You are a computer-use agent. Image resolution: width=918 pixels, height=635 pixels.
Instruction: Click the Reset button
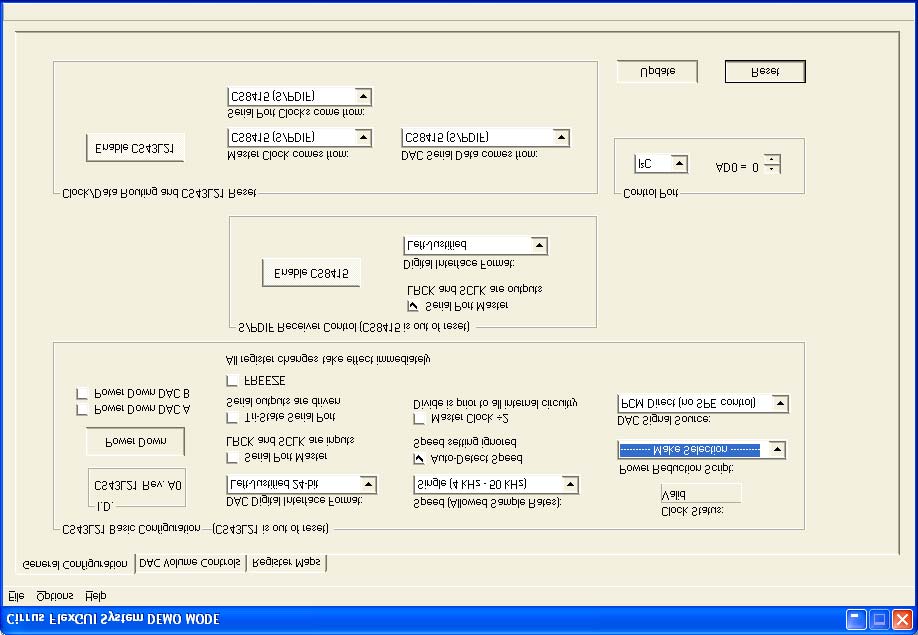coord(764,71)
